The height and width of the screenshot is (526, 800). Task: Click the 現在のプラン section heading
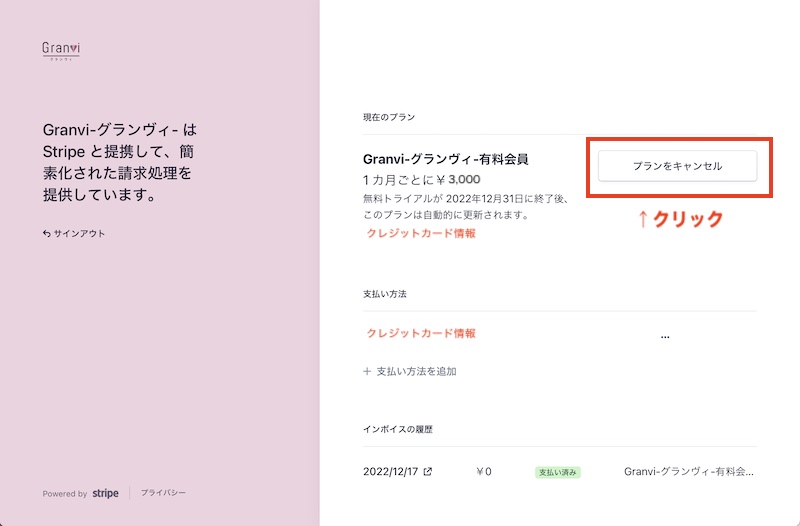click(389, 117)
